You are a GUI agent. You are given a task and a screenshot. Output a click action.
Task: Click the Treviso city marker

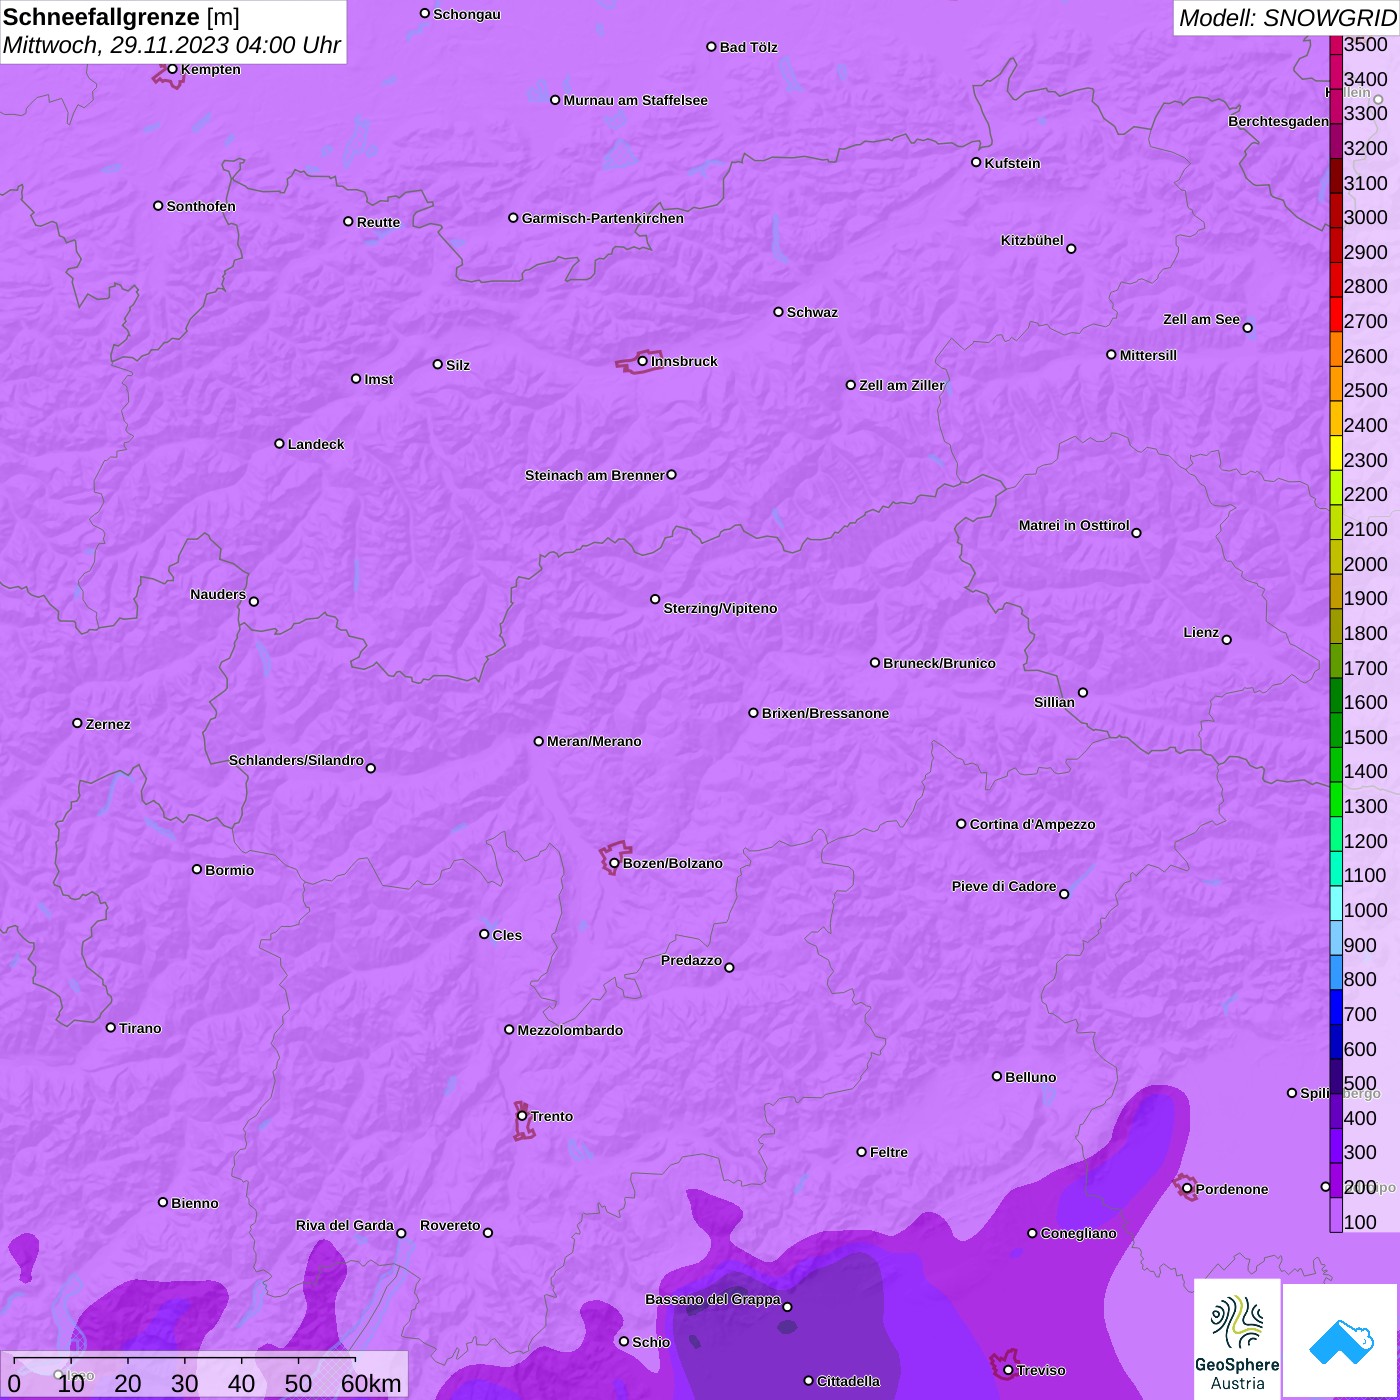click(1008, 1370)
